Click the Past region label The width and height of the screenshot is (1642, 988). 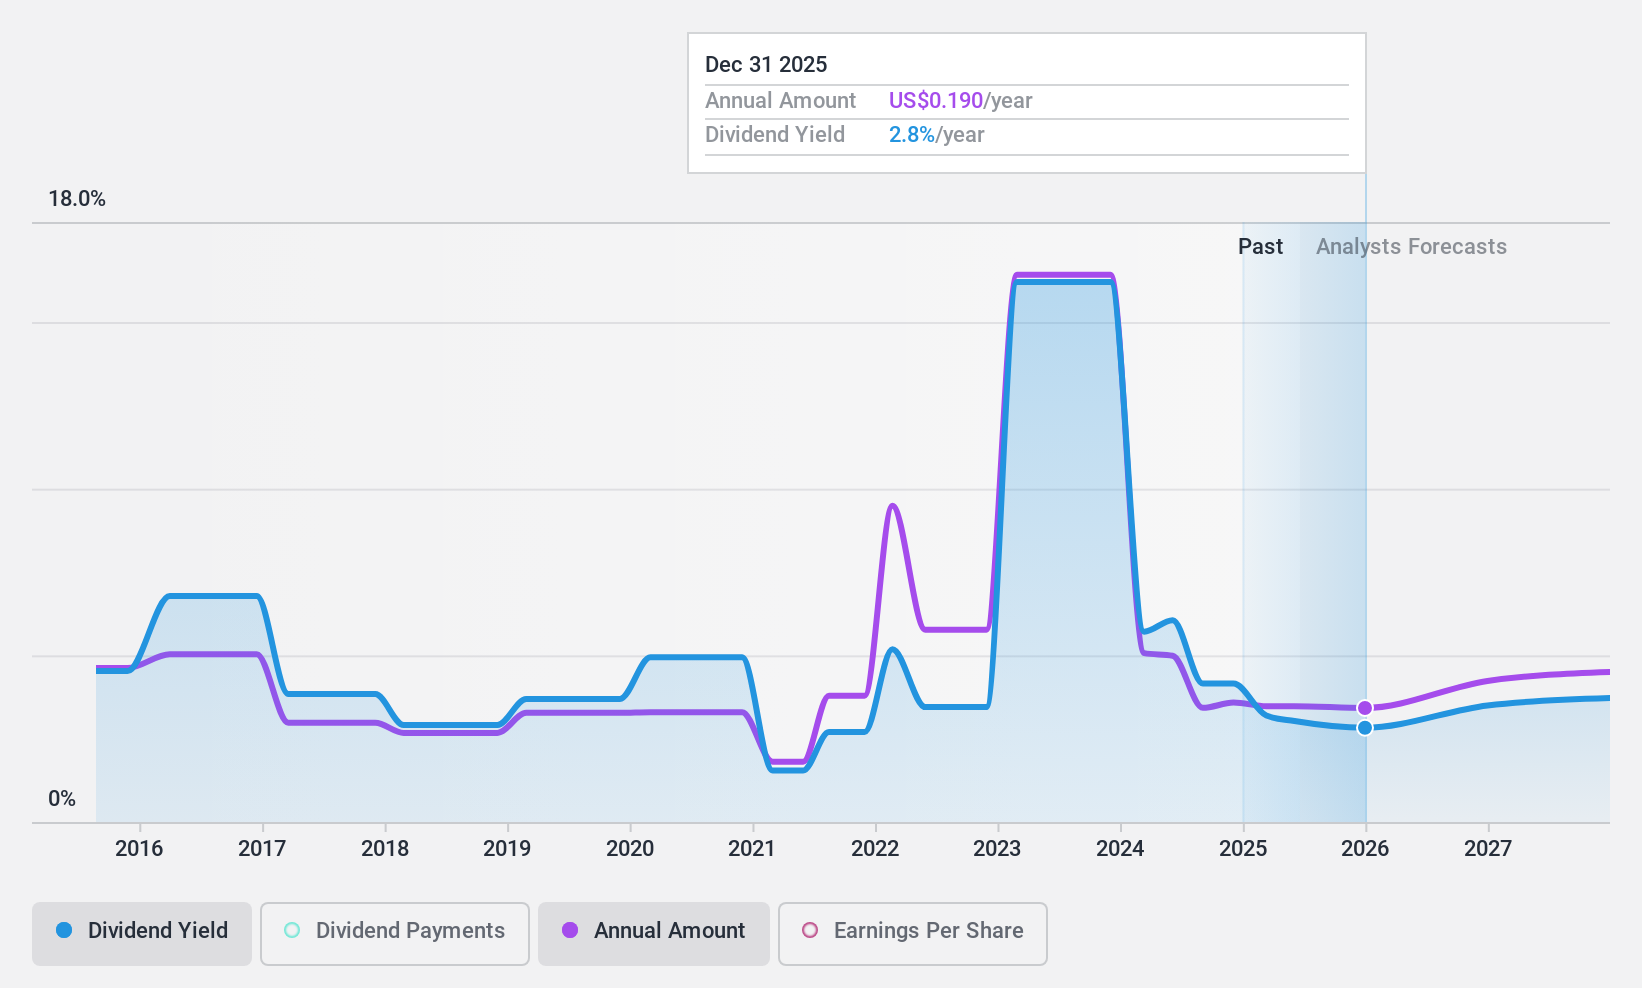1260,247
